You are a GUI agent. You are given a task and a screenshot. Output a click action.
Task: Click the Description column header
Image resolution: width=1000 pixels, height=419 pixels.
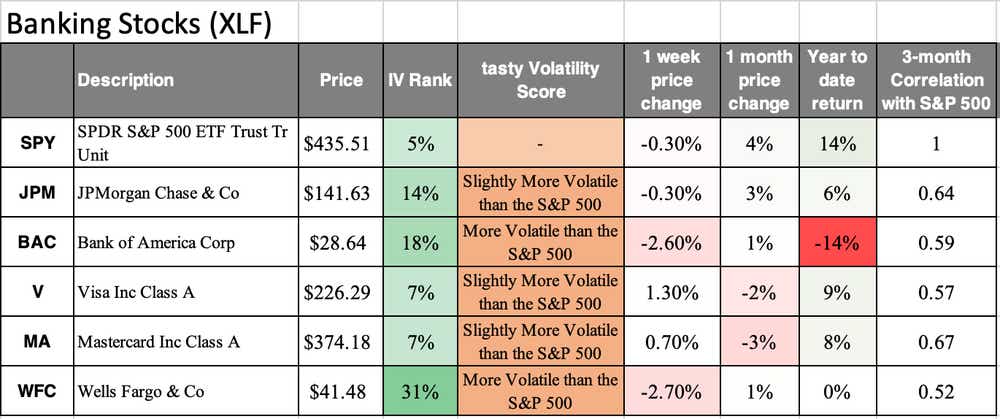186,80
